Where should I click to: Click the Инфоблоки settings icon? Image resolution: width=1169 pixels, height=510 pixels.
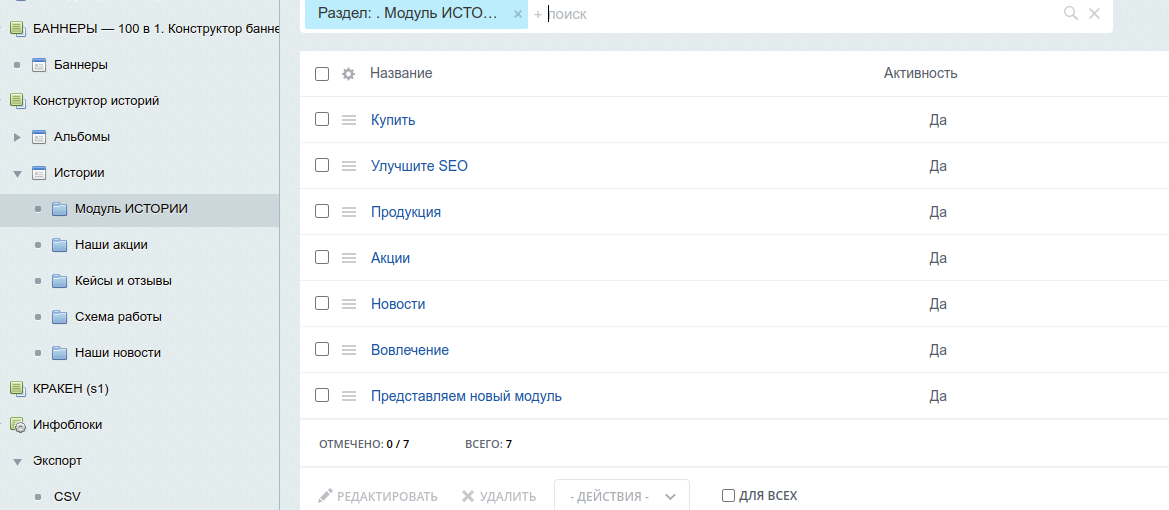[x=18, y=425]
